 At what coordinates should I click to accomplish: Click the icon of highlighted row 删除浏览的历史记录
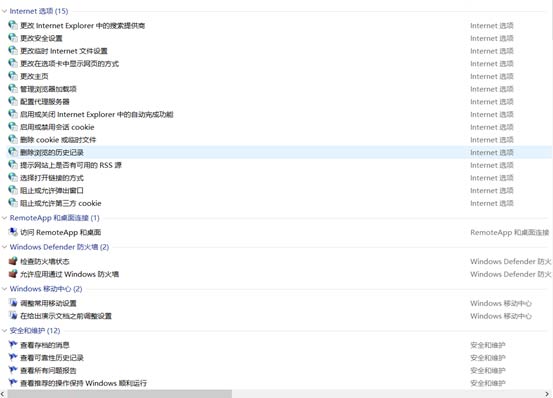pos(13,152)
